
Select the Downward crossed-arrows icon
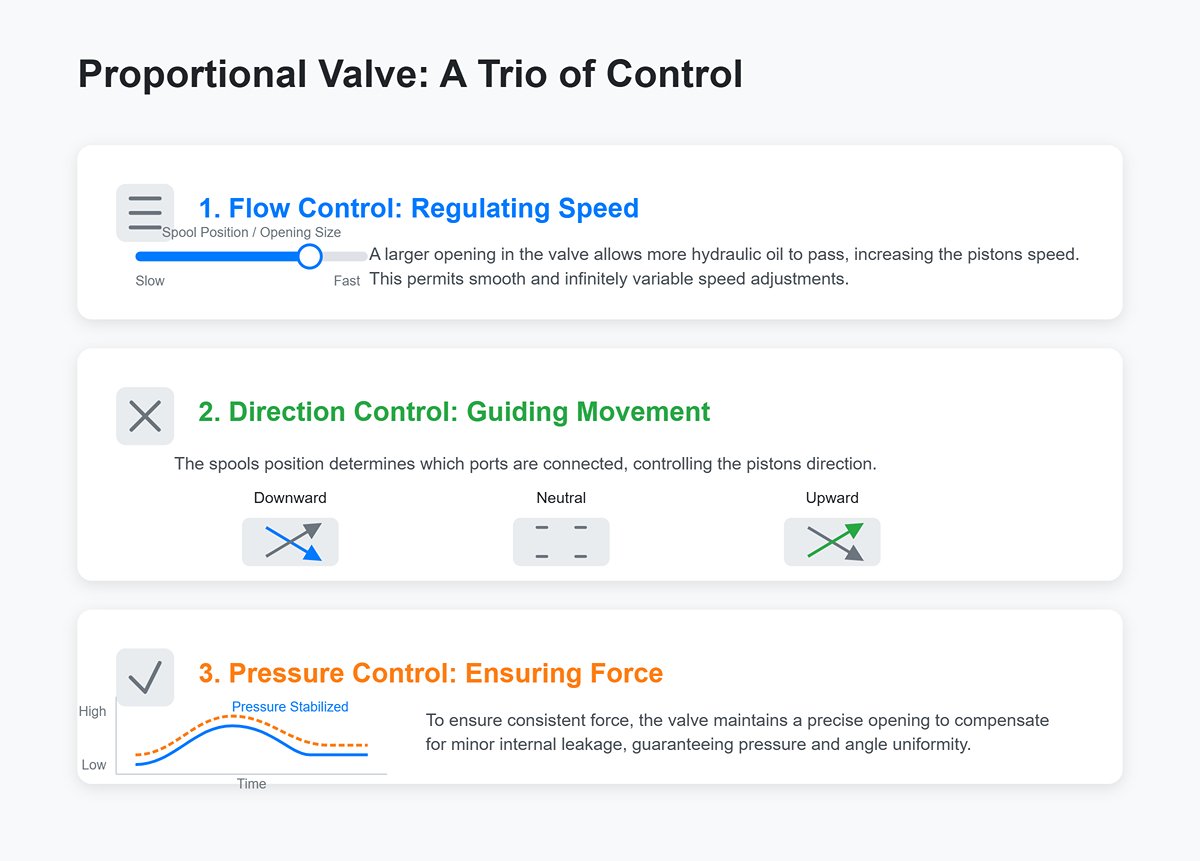click(x=290, y=542)
